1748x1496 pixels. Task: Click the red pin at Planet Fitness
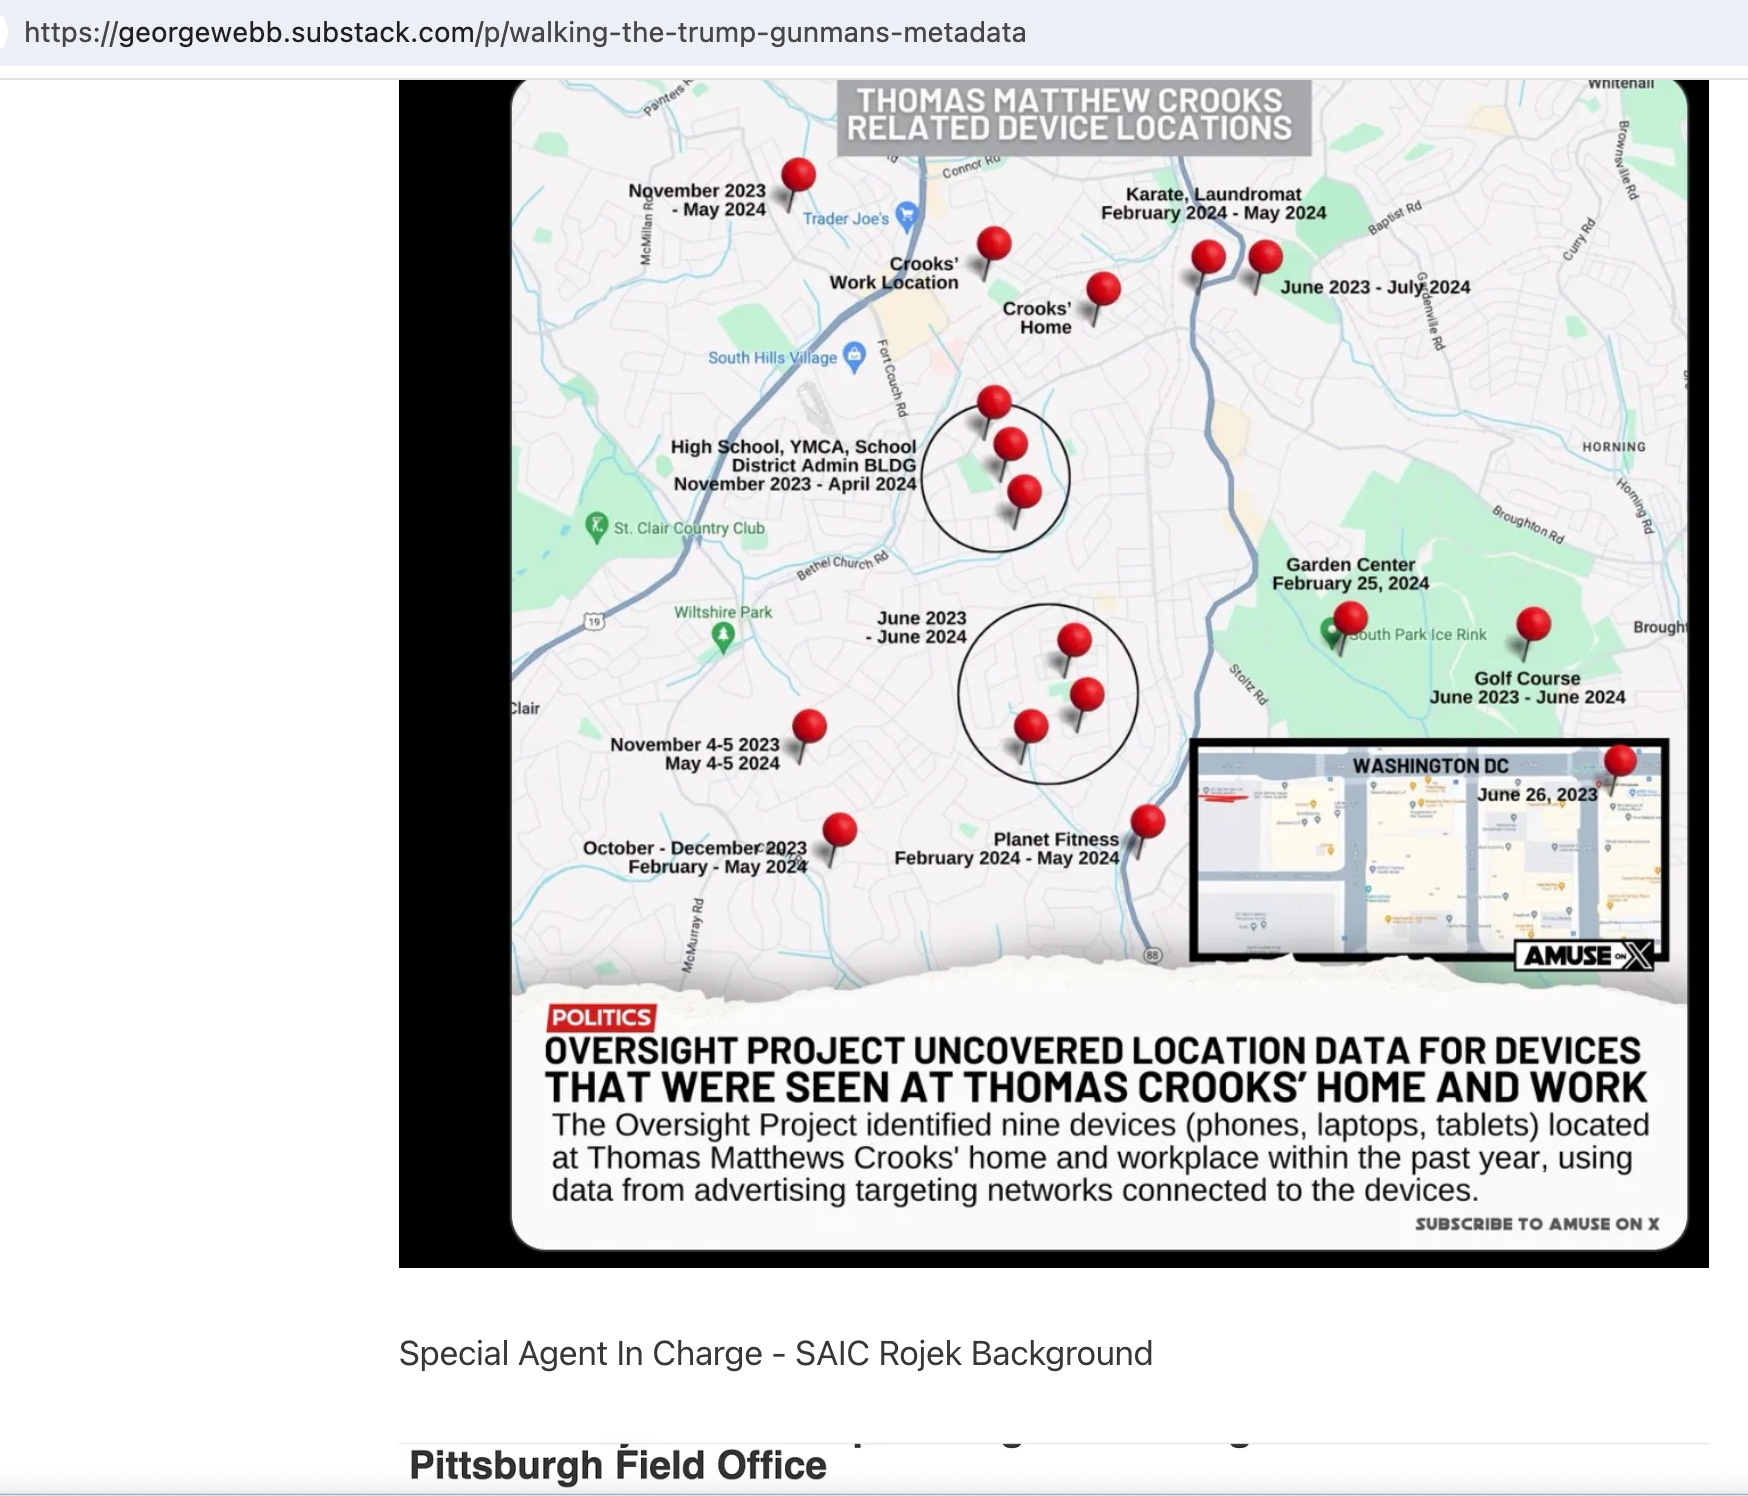tap(1146, 824)
